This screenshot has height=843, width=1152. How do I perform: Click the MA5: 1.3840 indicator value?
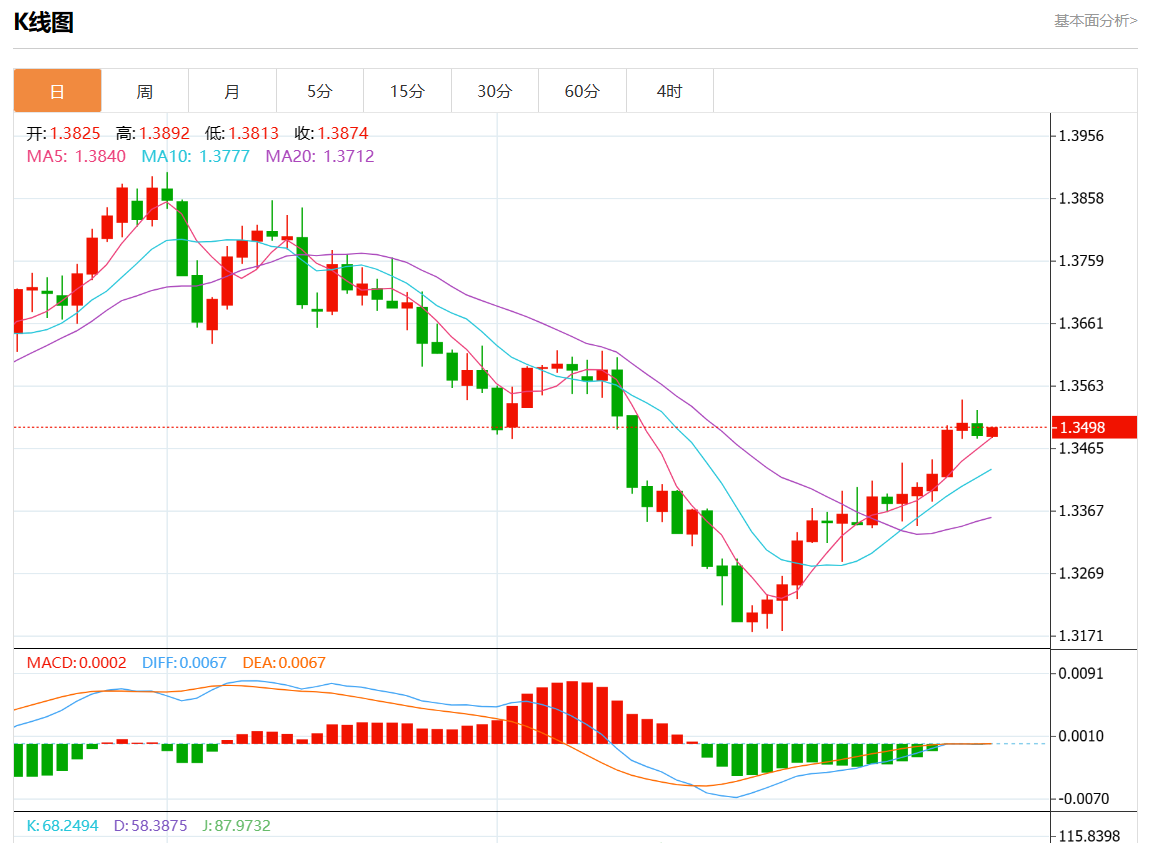tap(76, 156)
